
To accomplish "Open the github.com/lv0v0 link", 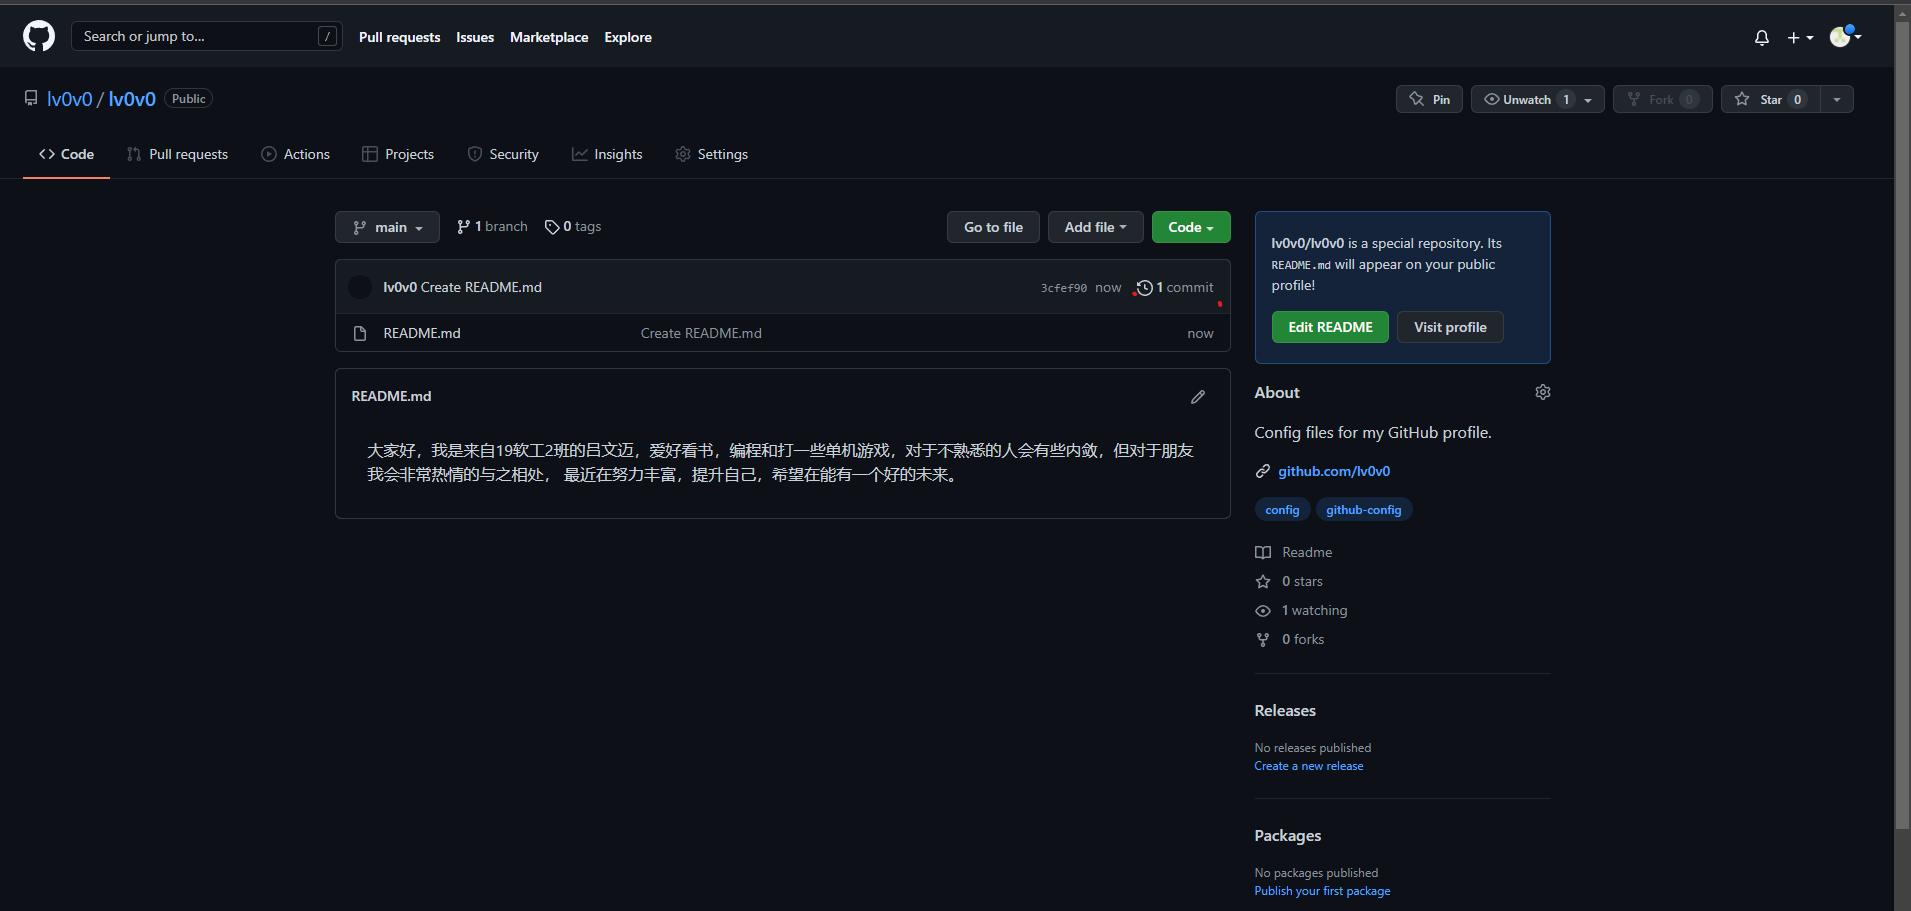I will click(1334, 471).
